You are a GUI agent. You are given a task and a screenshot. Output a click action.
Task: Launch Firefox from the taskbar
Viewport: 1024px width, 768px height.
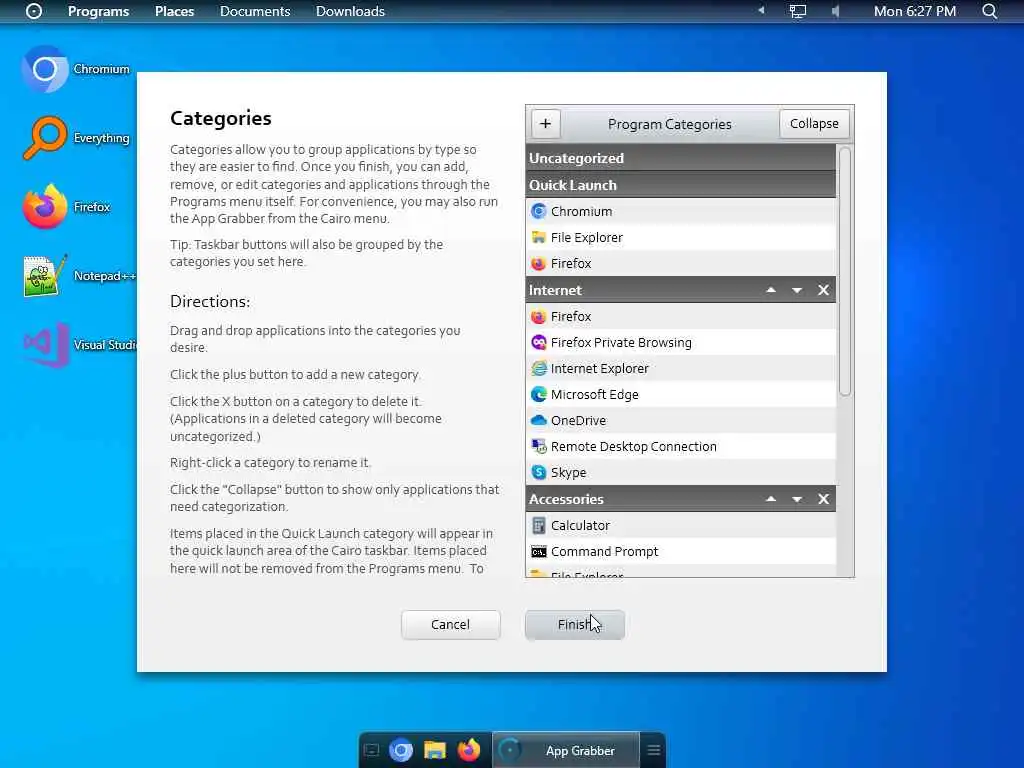(x=468, y=750)
